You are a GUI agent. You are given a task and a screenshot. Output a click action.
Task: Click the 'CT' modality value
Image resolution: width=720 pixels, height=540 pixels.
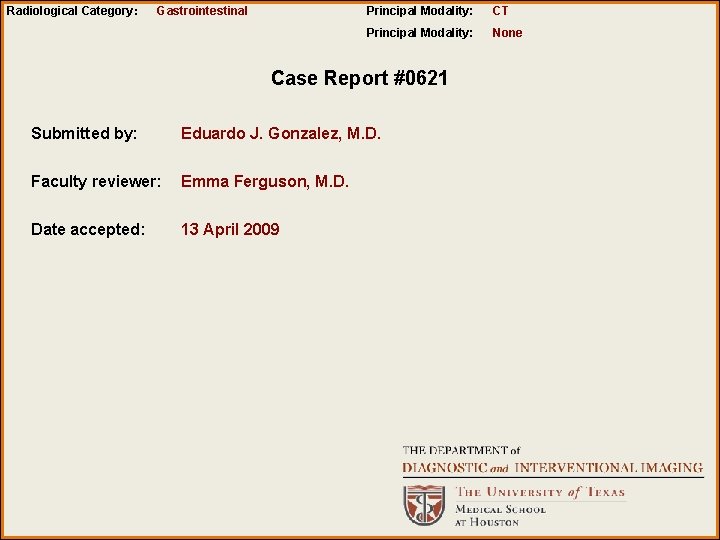(500, 11)
